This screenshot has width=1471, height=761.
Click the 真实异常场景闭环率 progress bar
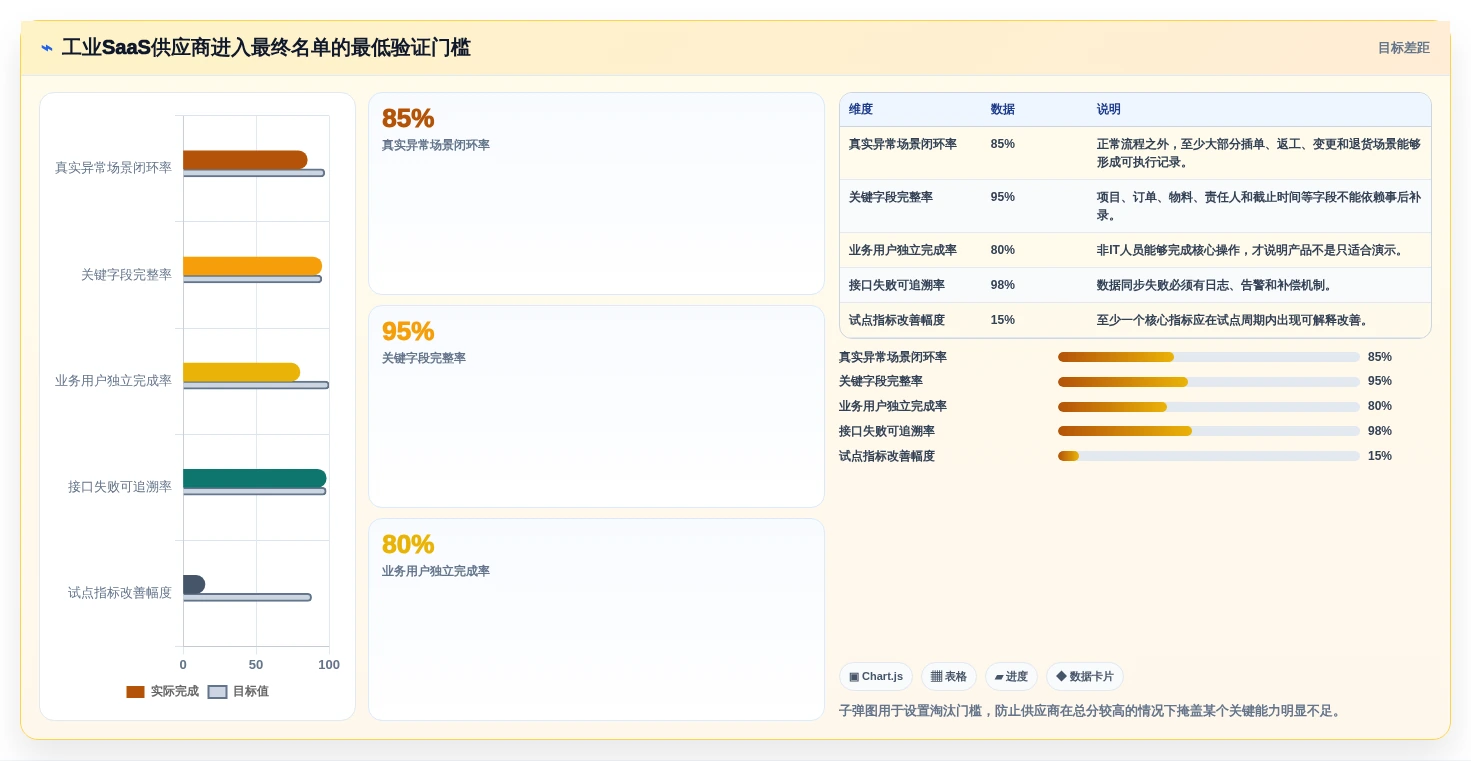coord(1209,357)
